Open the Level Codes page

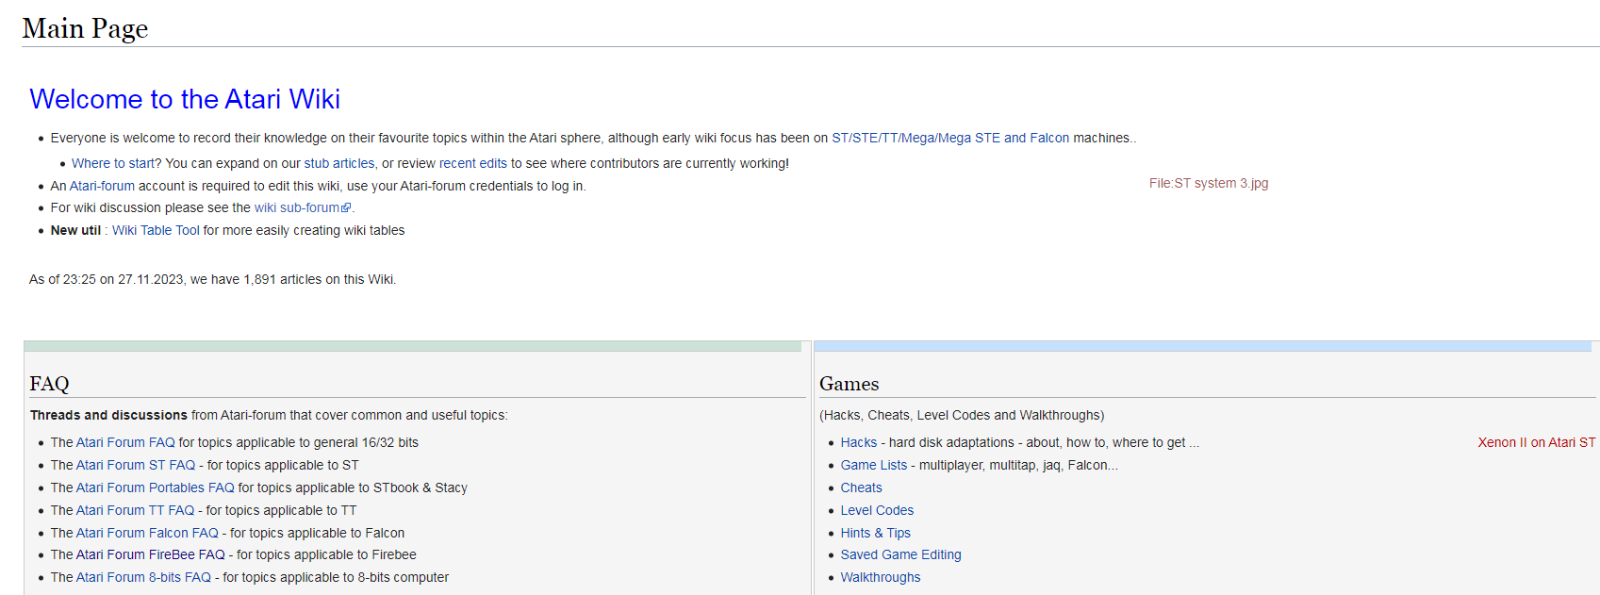(x=877, y=510)
